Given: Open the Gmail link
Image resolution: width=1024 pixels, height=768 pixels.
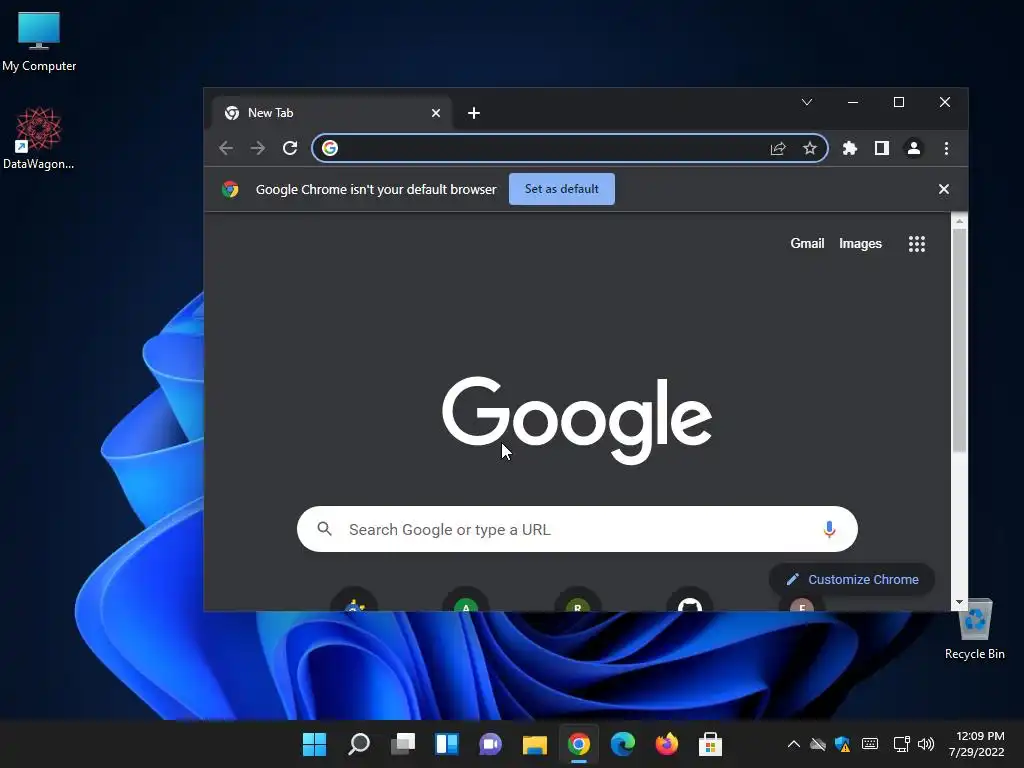Looking at the screenshot, I should click(807, 244).
